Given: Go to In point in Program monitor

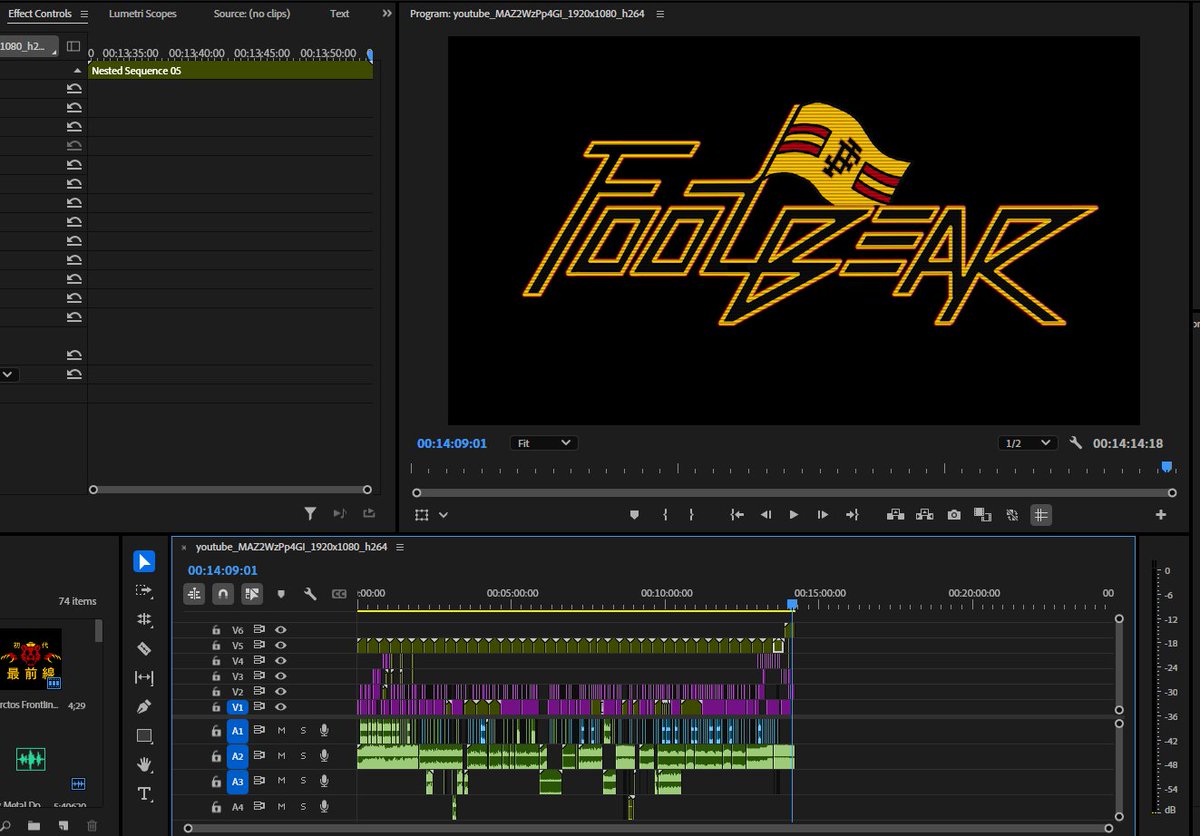Looking at the screenshot, I should pyautogui.click(x=737, y=515).
